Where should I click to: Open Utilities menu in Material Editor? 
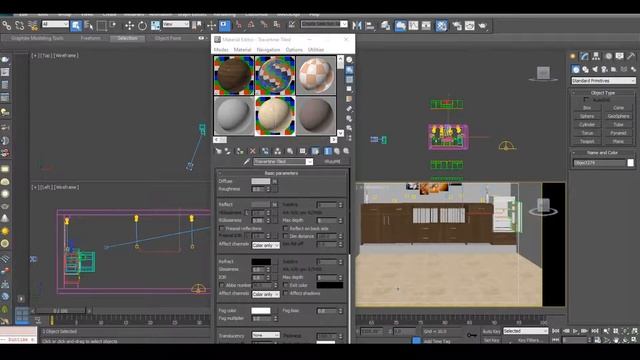click(x=316, y=50)
